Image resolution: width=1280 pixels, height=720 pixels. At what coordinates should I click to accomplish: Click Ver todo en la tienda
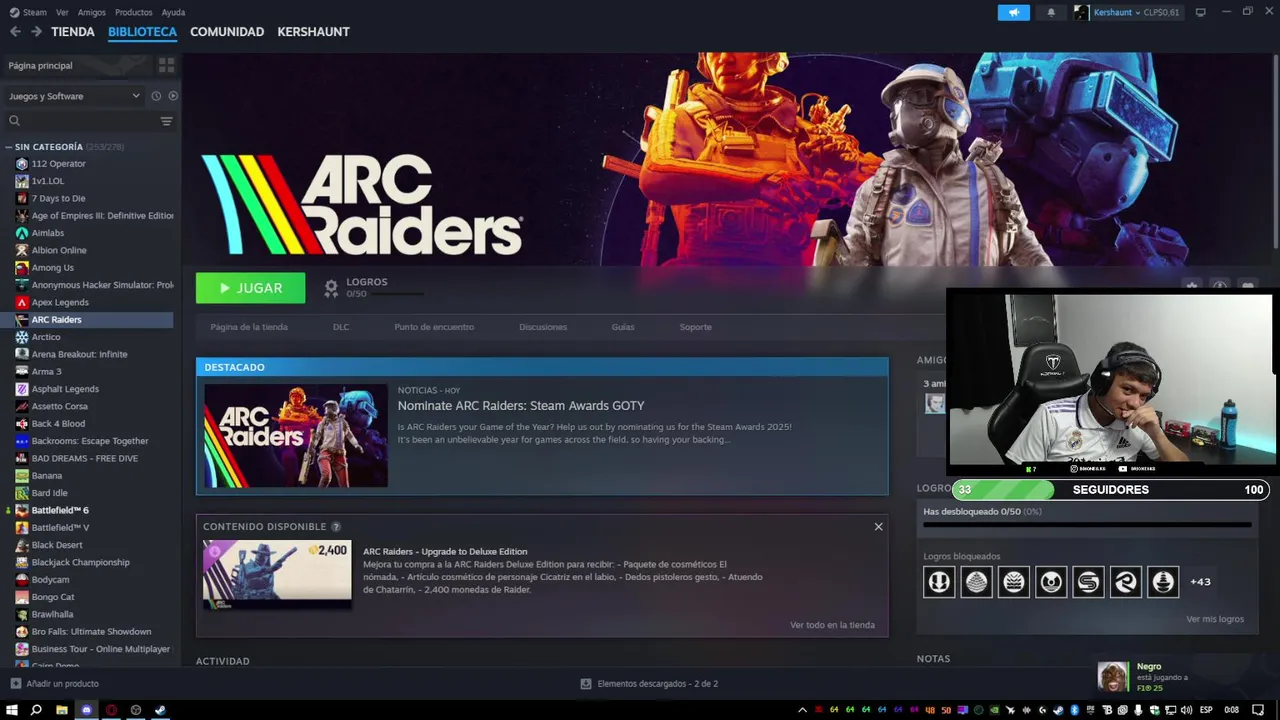click(x=832, y=625)
